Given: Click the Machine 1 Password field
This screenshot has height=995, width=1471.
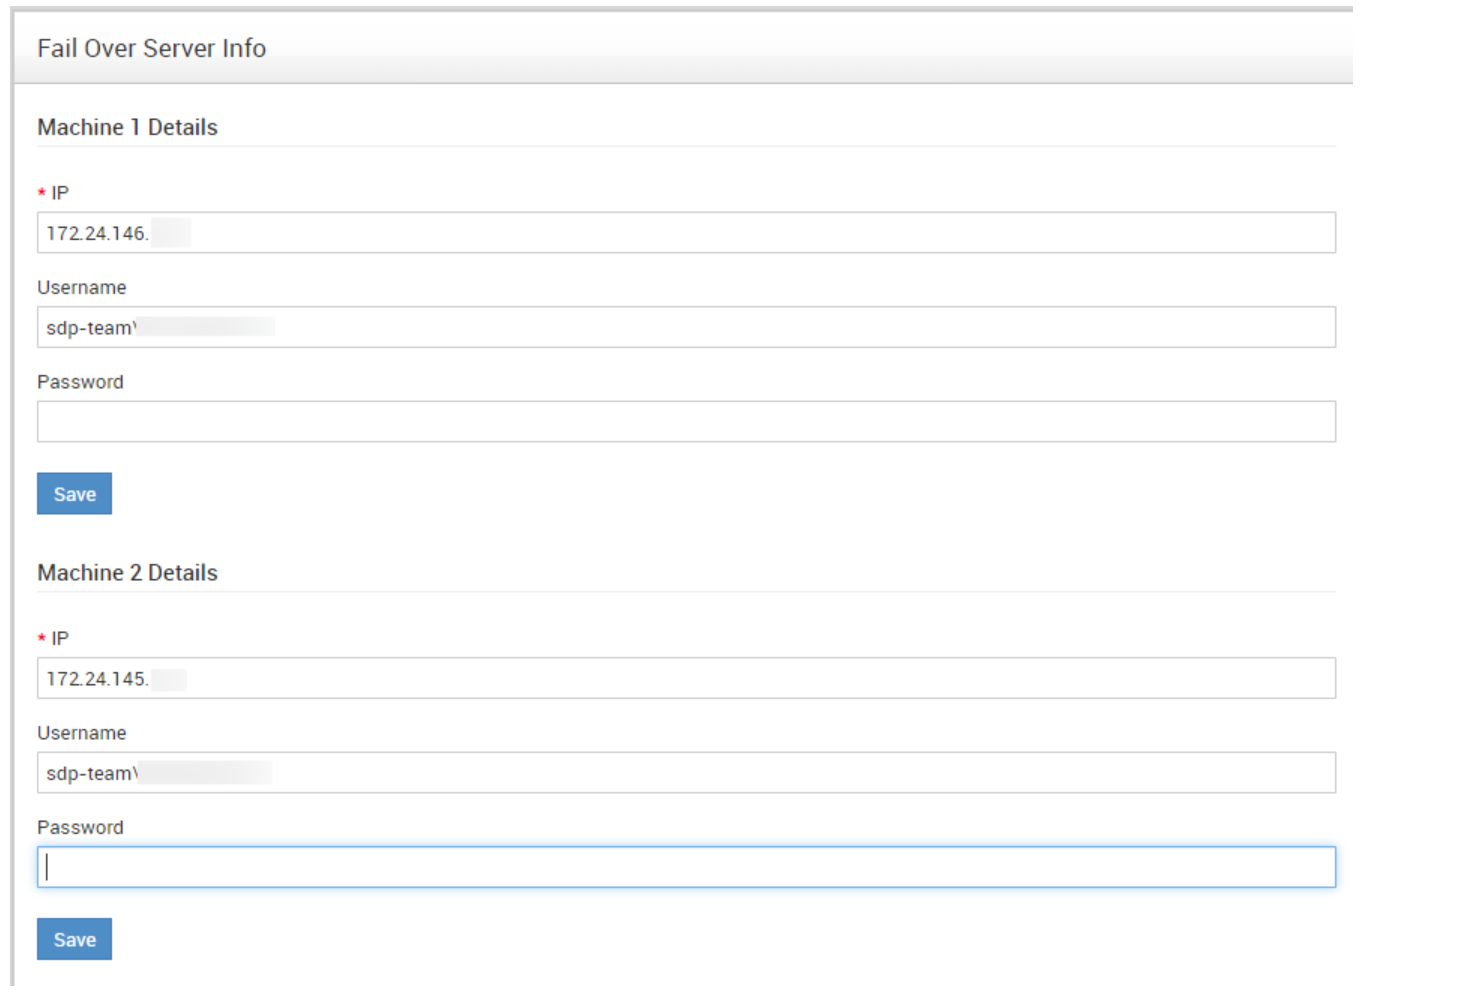Looking at the screenshot, I should coord(686,422).
